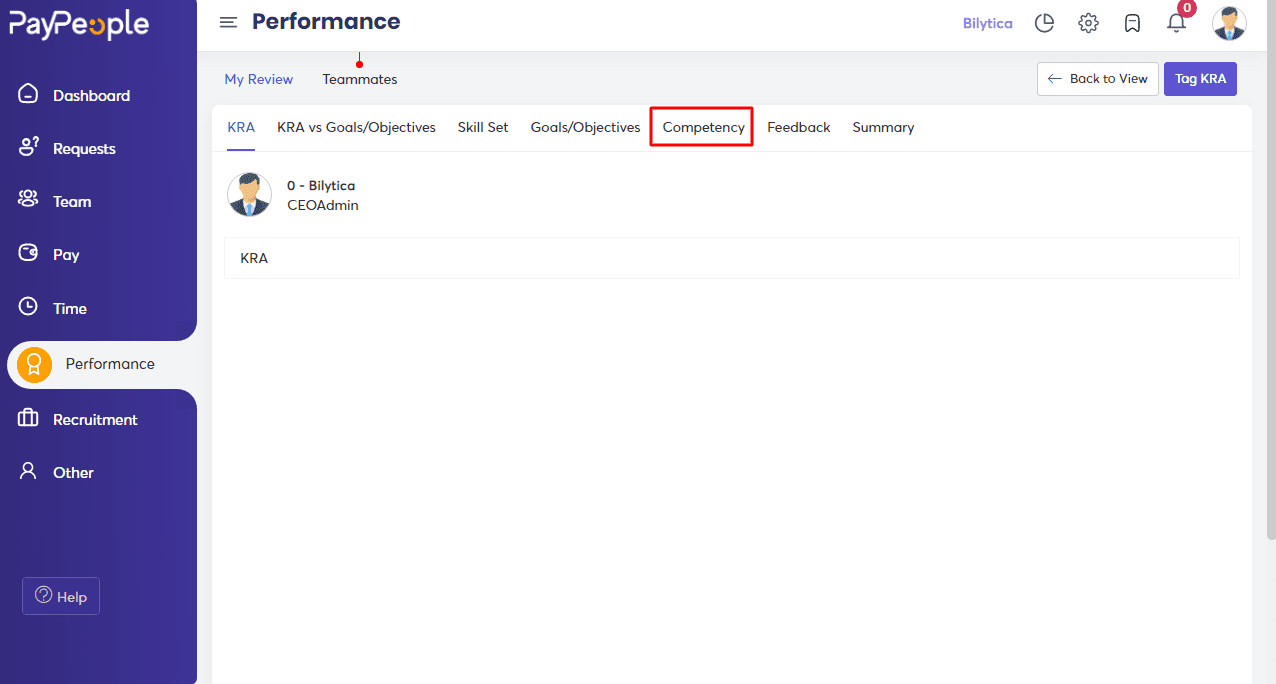Open the Goals/Objectives tab
Image resolution: width=1276 pixels, height=684 pixels.
point(585,128)
